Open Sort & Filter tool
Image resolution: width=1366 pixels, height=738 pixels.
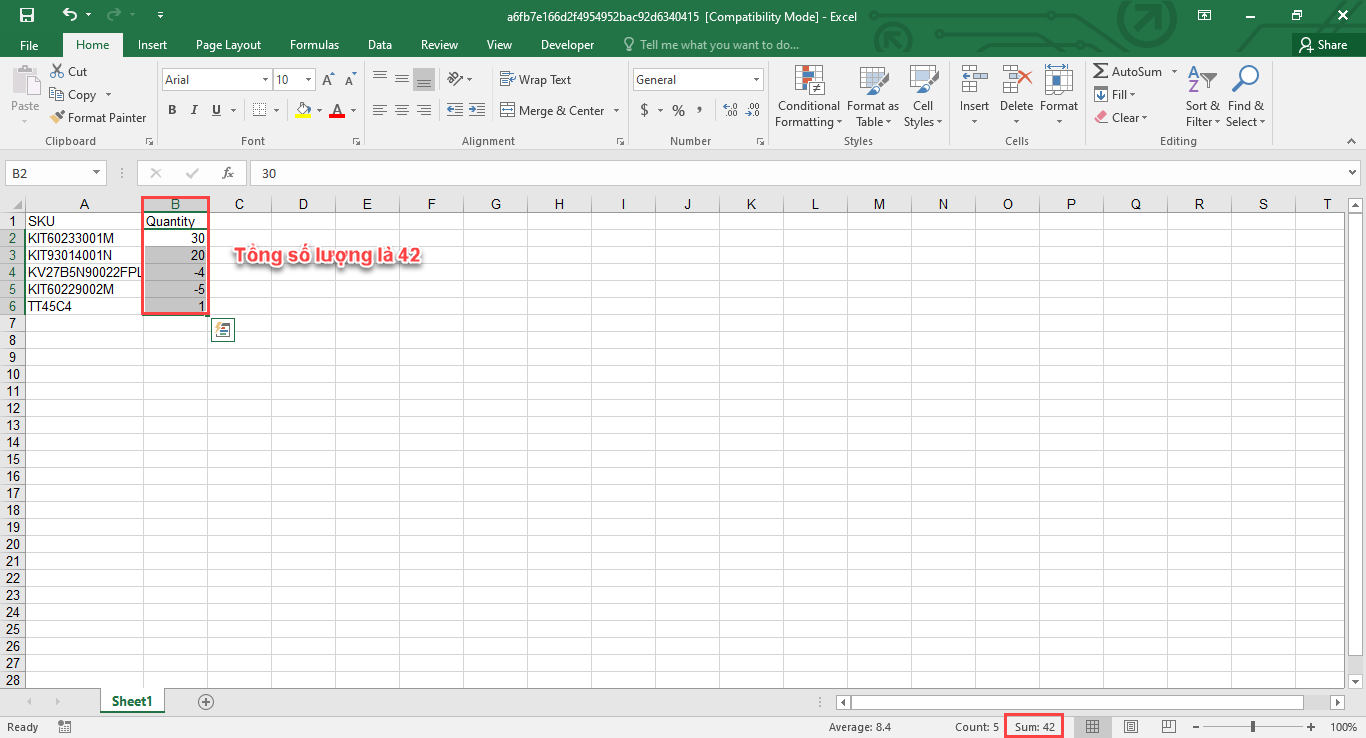pyautogui.click(x=1203, y=97)
